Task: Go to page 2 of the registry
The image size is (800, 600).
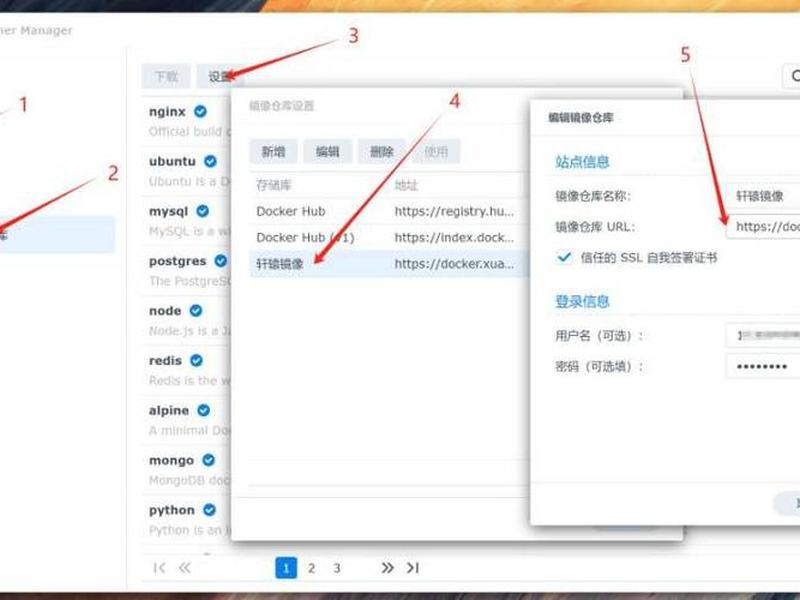Action: [311, 568]
